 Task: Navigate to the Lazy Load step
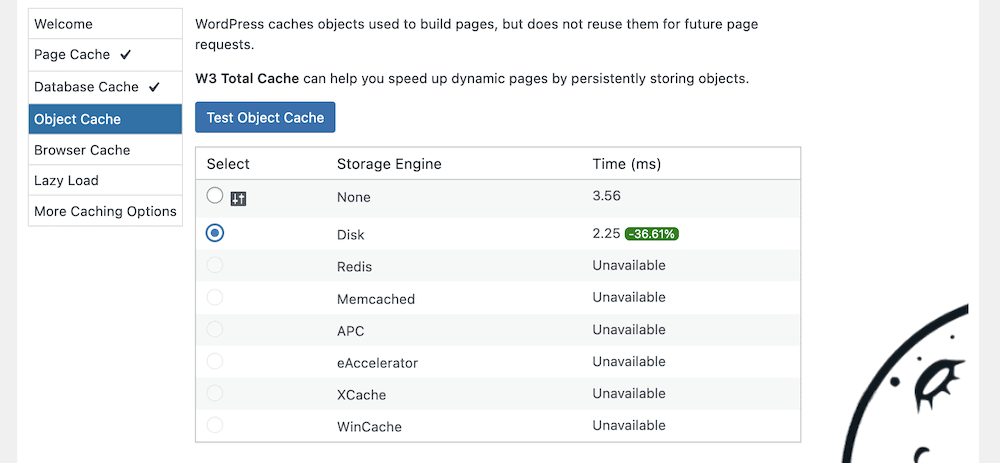coord(66,181)
